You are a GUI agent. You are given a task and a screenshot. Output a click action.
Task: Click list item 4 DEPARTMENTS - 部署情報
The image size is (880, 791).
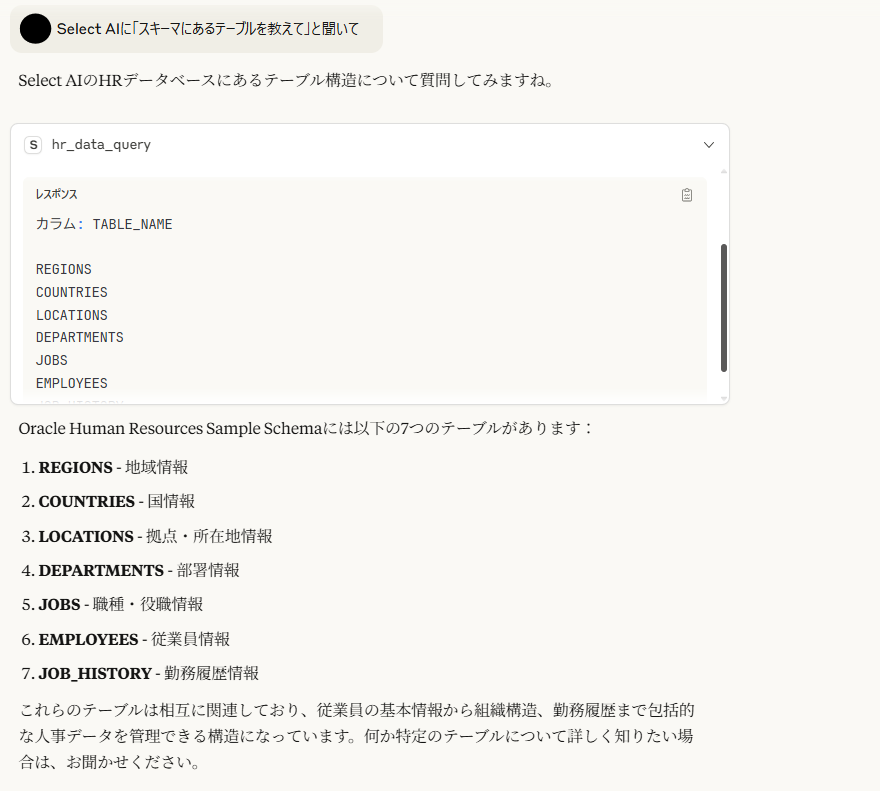pos(131,570)
